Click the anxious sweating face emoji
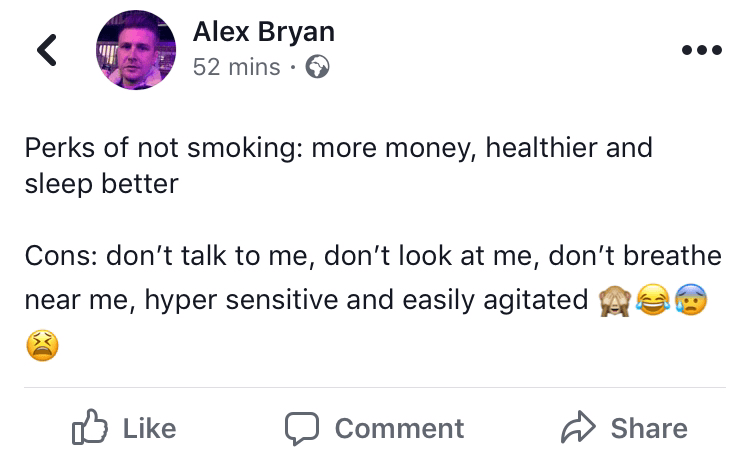 point(689,301)
